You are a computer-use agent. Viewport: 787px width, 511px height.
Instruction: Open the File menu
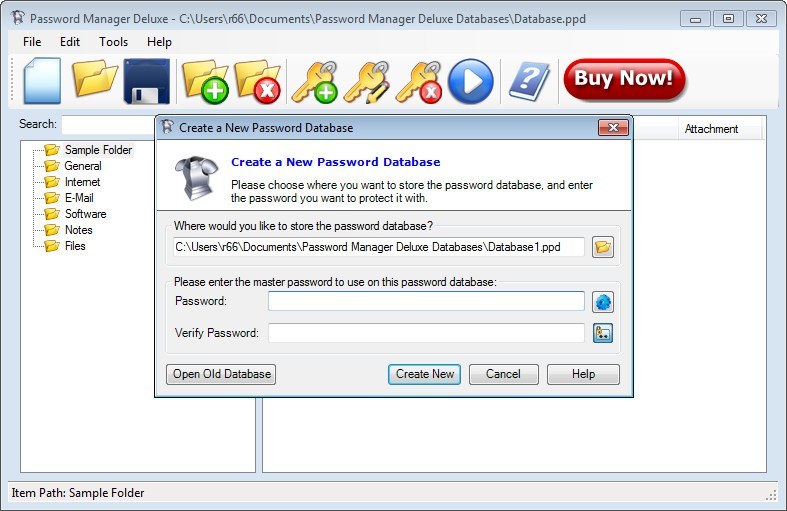tap(32, 42)
